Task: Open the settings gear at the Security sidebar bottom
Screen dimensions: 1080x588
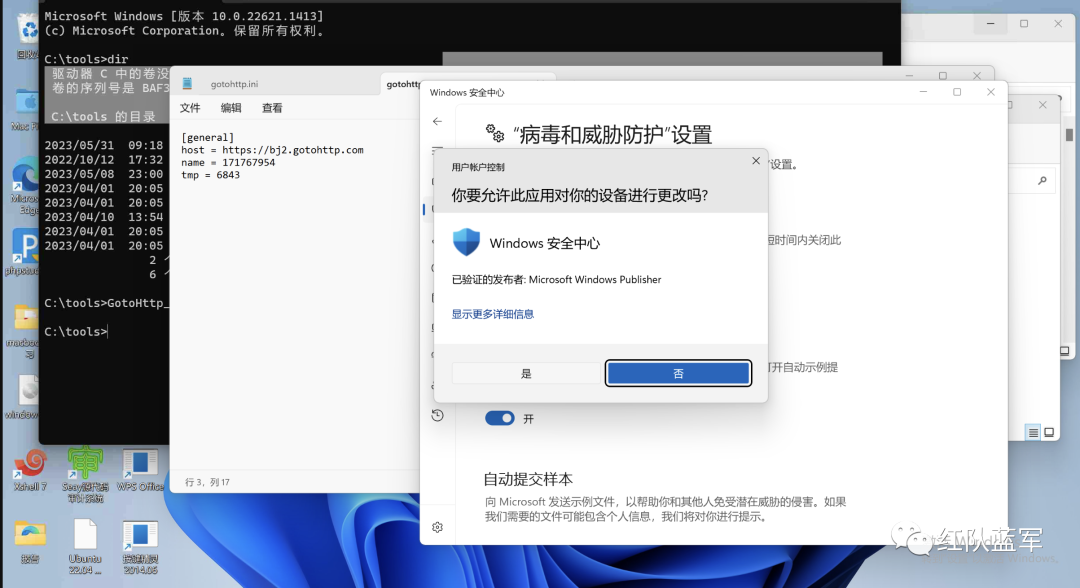Action: pyautogui.click(x=437, y=527)
